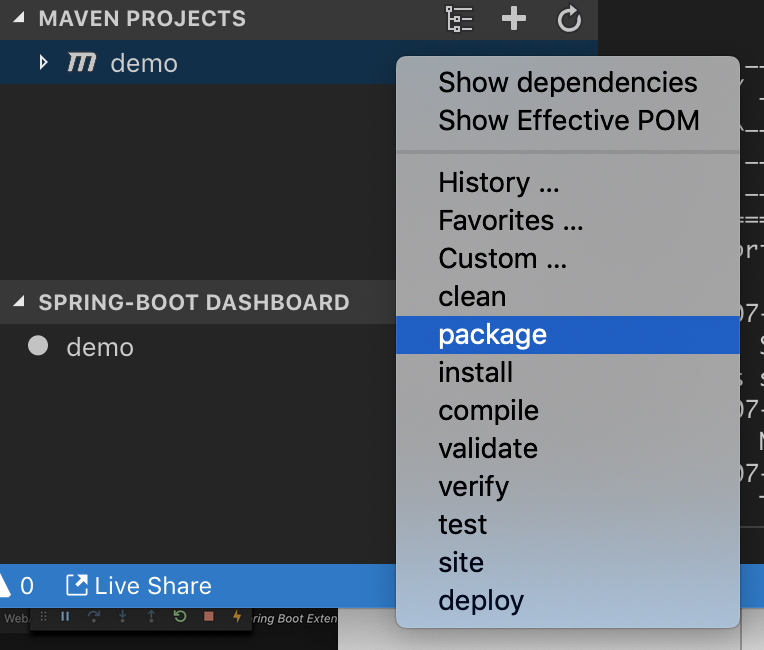Click the status circle next to dashboard demo
The image size is (764, 650).
point(38,345)
